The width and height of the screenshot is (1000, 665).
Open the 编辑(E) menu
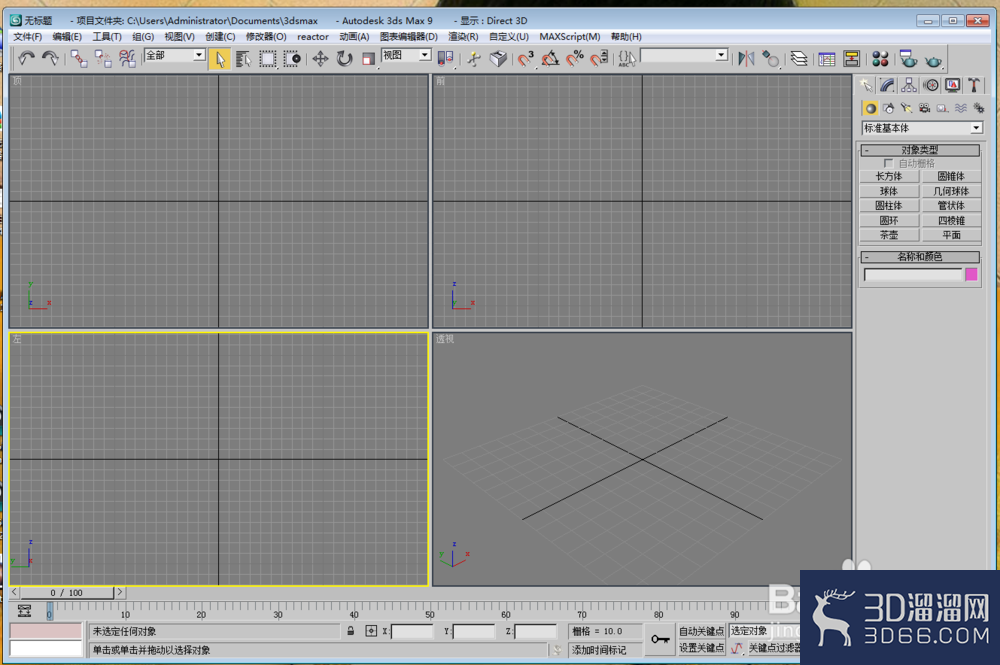[x=67, y=37]
